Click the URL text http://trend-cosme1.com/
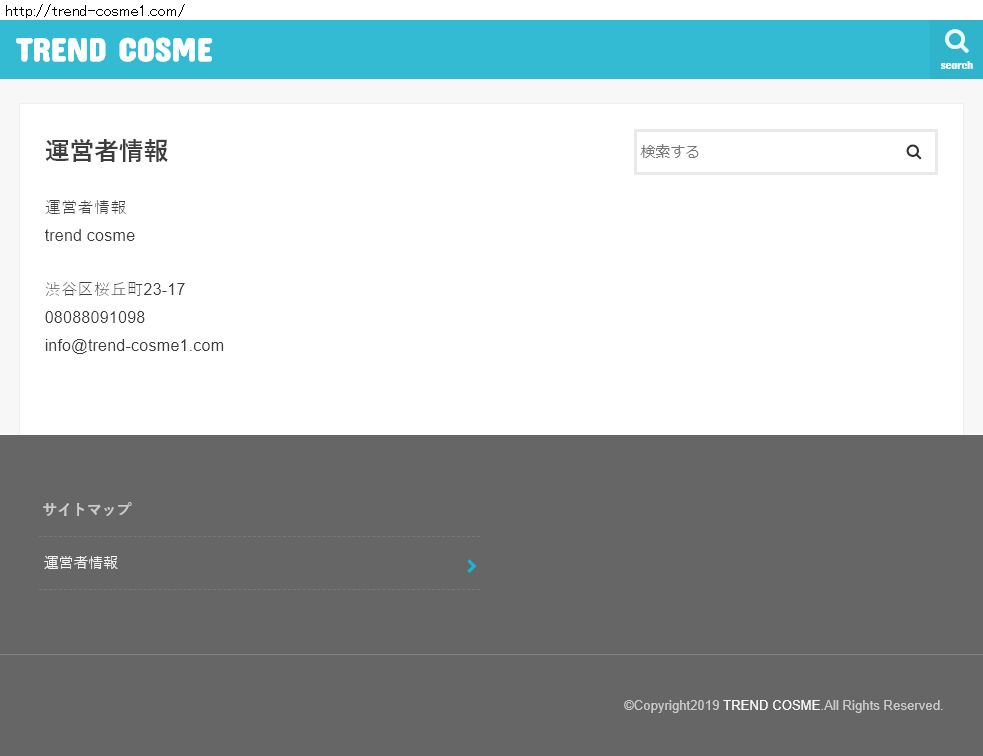 95,11
